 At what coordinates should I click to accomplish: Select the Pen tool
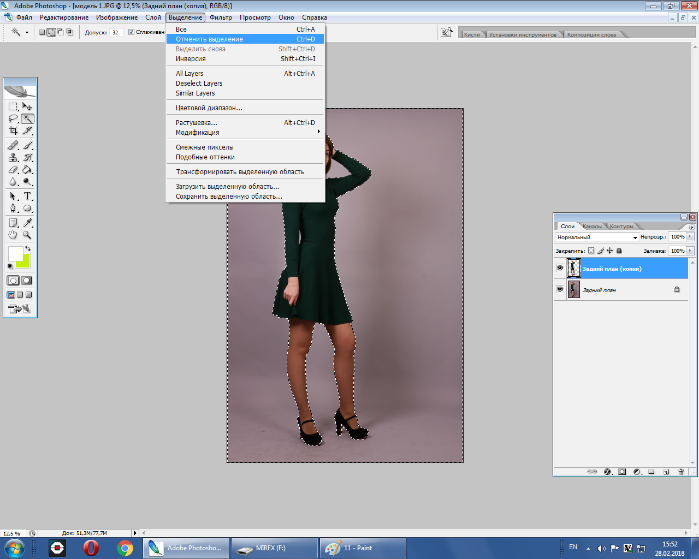[13, 208]
